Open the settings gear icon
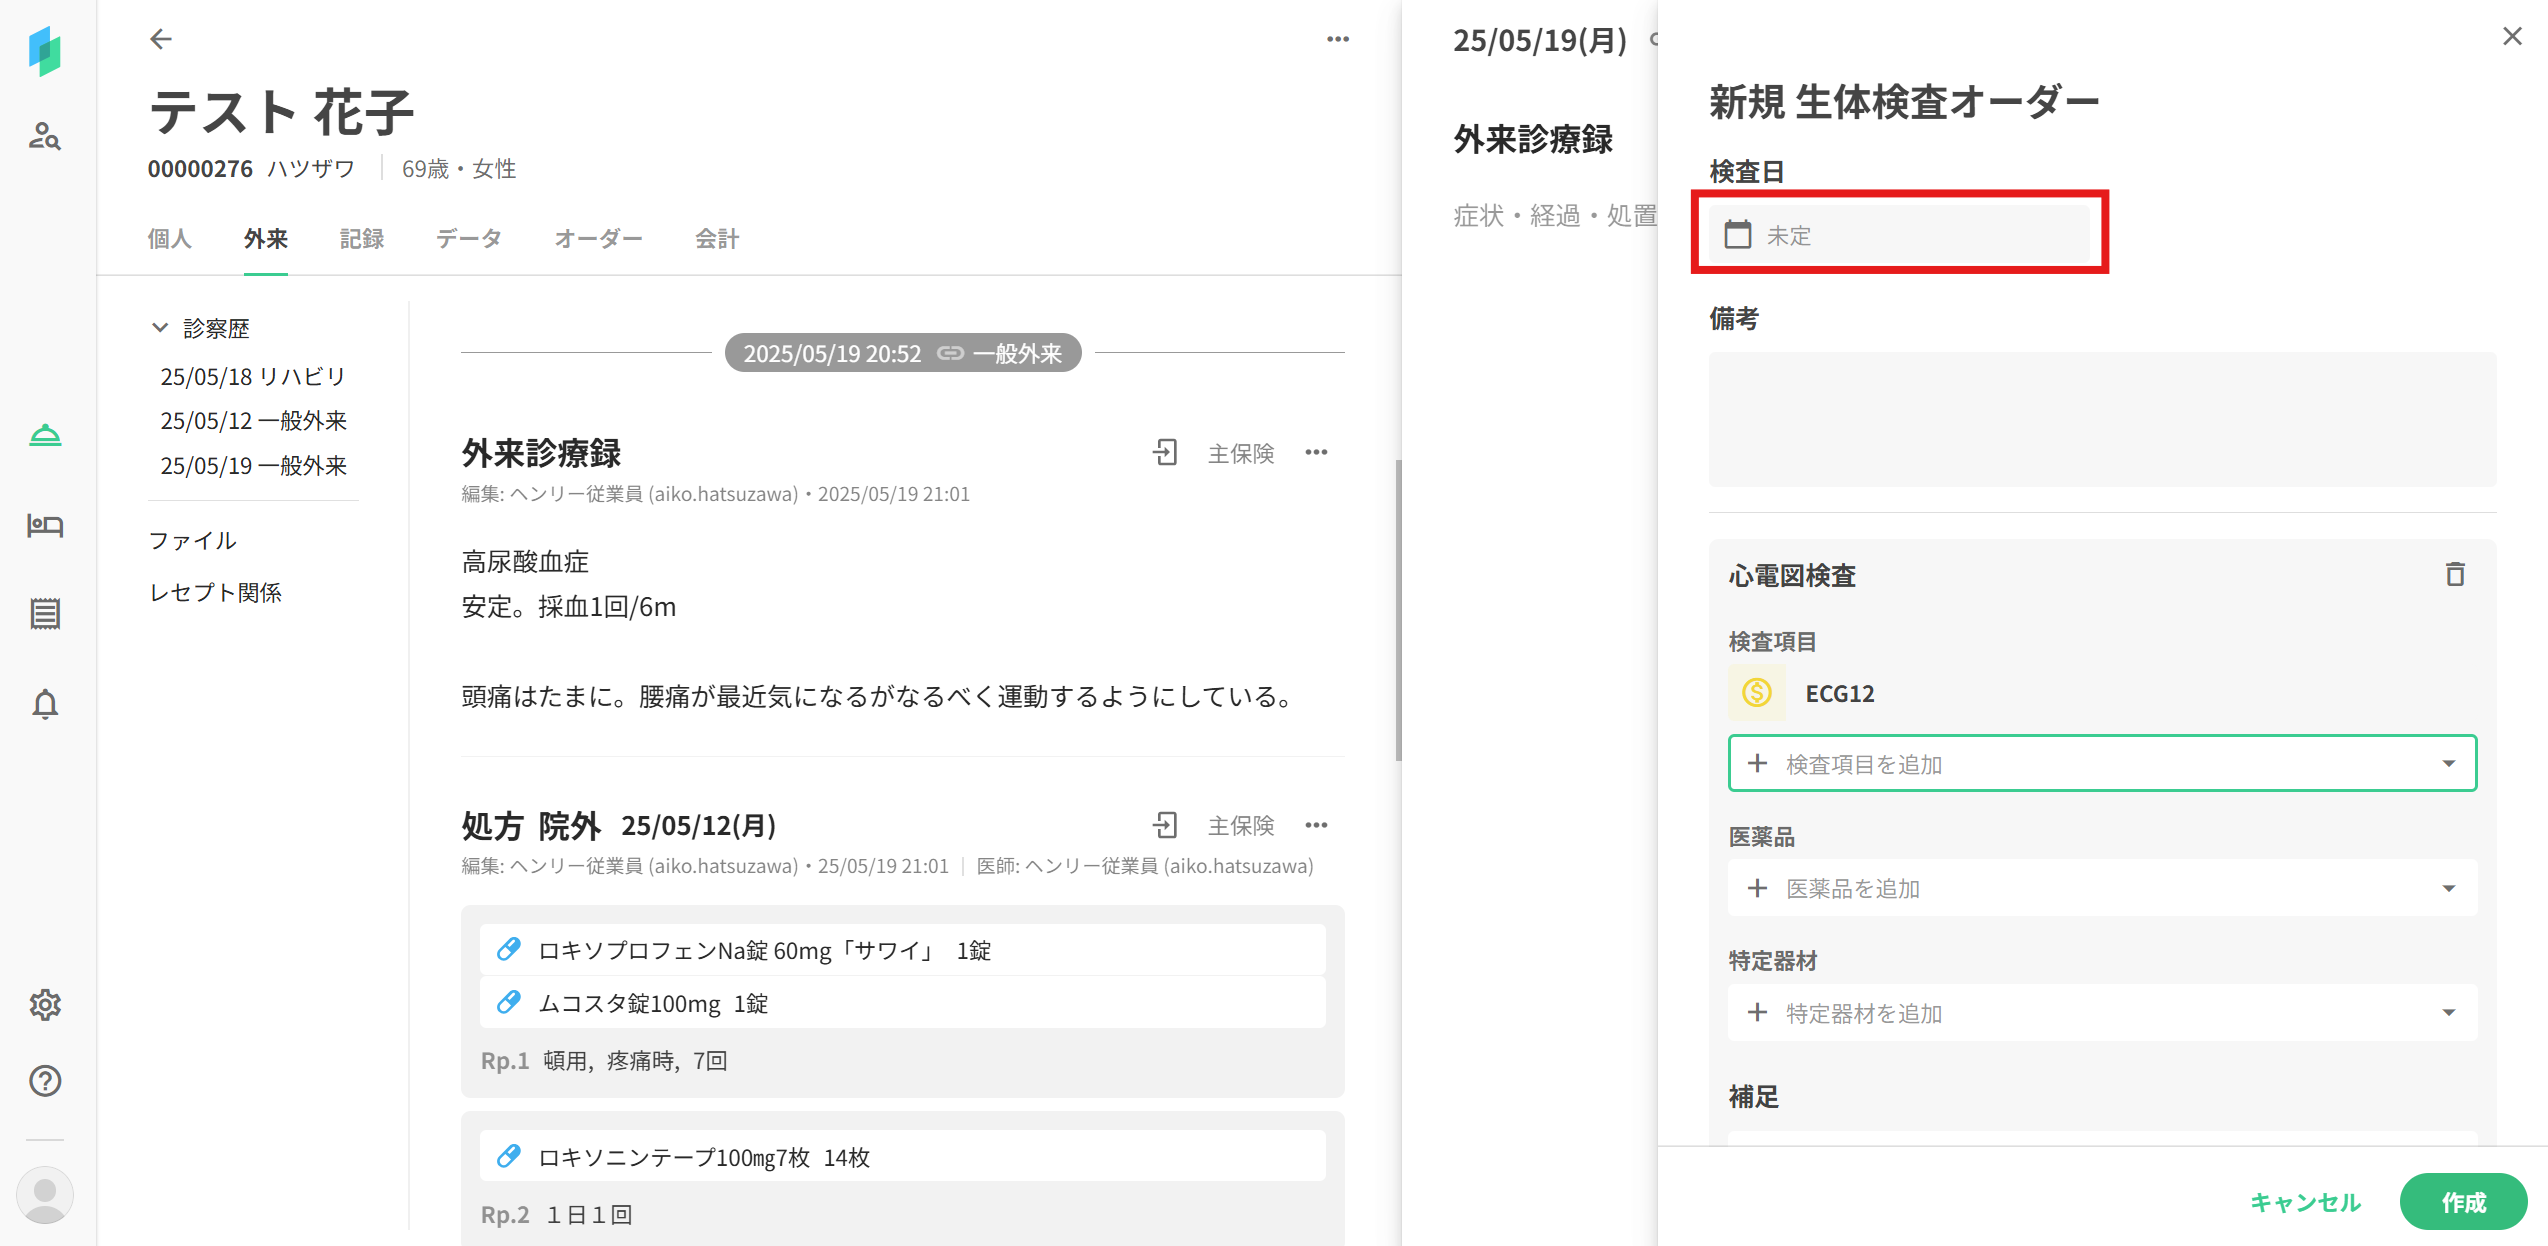 [45, 1004]
